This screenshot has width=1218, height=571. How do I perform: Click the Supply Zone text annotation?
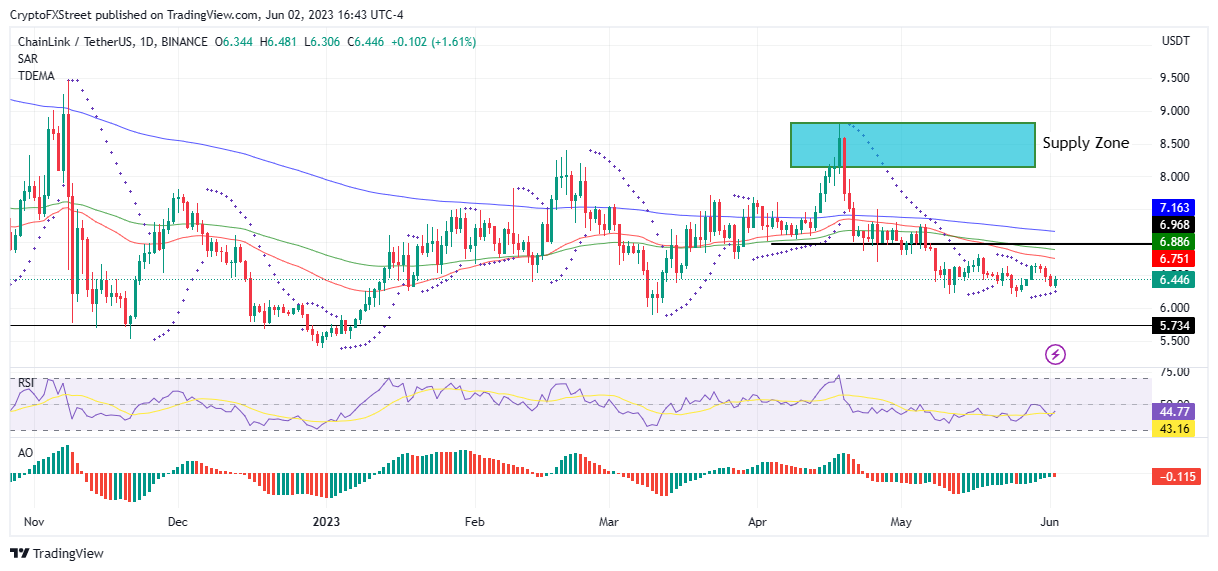click(x=1086, y=143)
